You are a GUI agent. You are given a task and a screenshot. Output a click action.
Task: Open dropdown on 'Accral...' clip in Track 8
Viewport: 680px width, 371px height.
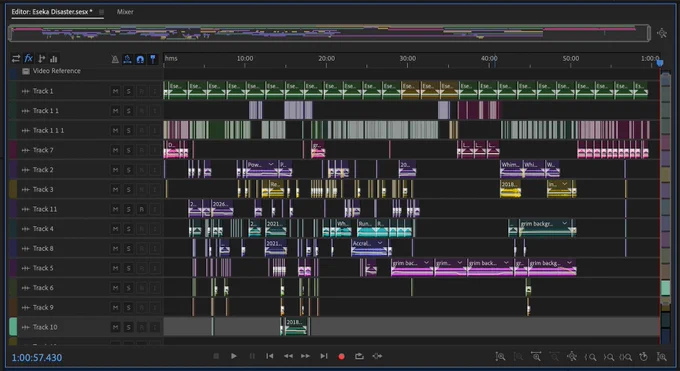click(x=380, y=243)
